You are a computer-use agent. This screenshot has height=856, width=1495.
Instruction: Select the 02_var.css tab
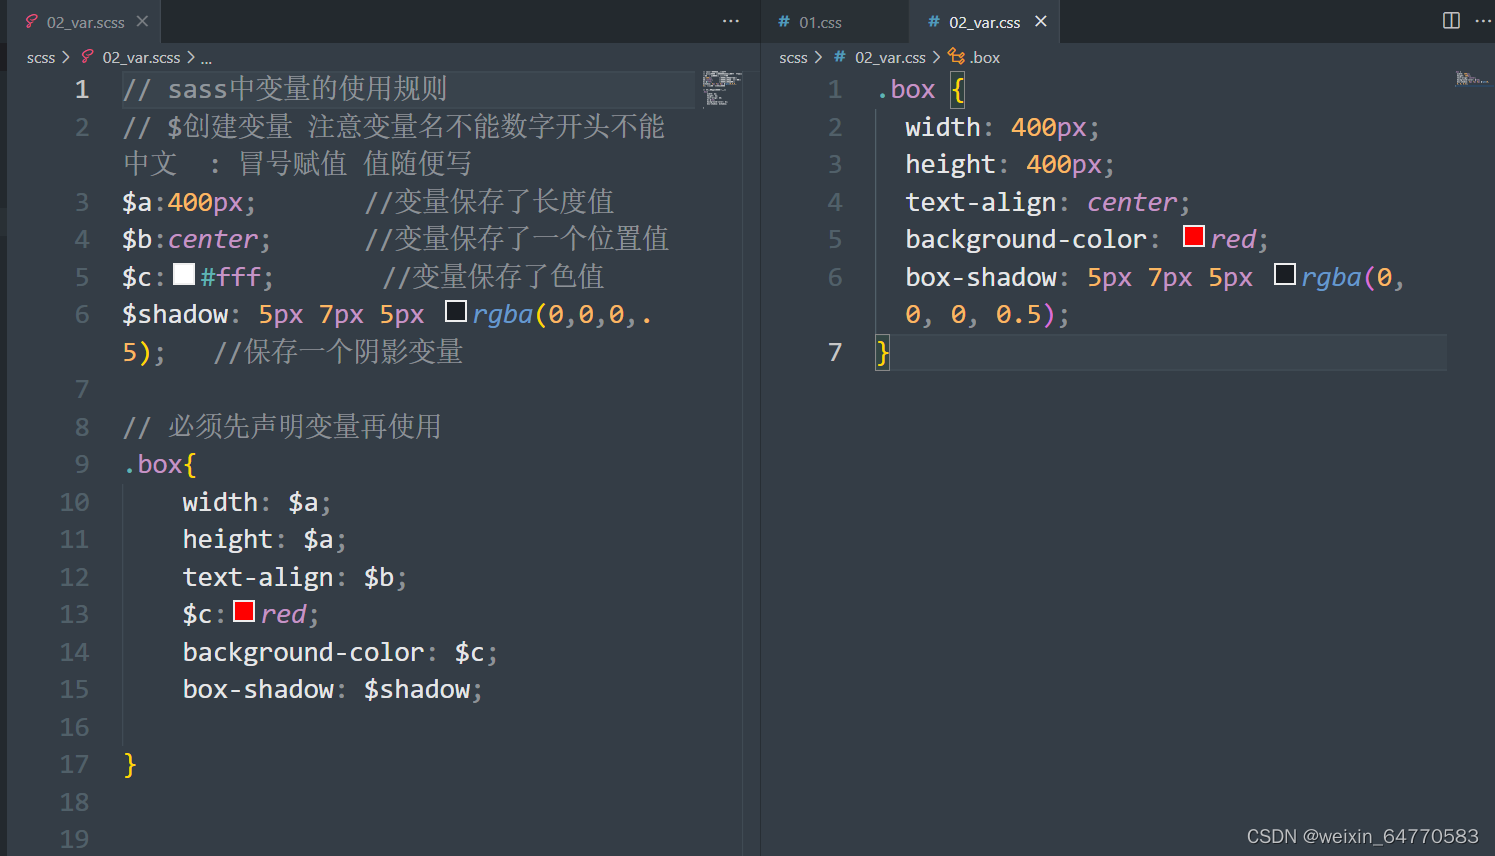click(x=985, y=20)
